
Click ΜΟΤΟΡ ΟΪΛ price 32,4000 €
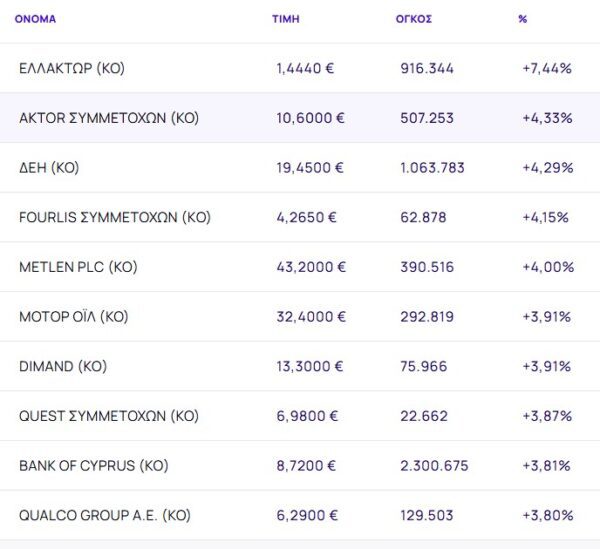[x=311, y=317]
